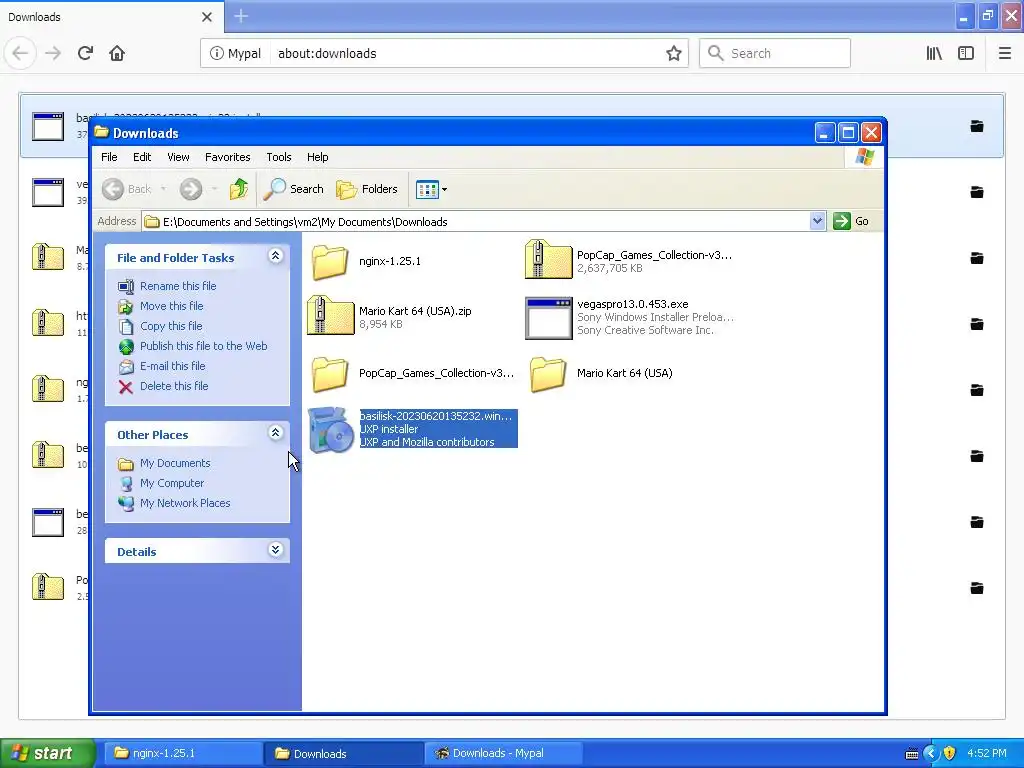Viewport: 1024px width, 768px height.
Task: Click Publish this file to the Web
Action: pos(203,346)
